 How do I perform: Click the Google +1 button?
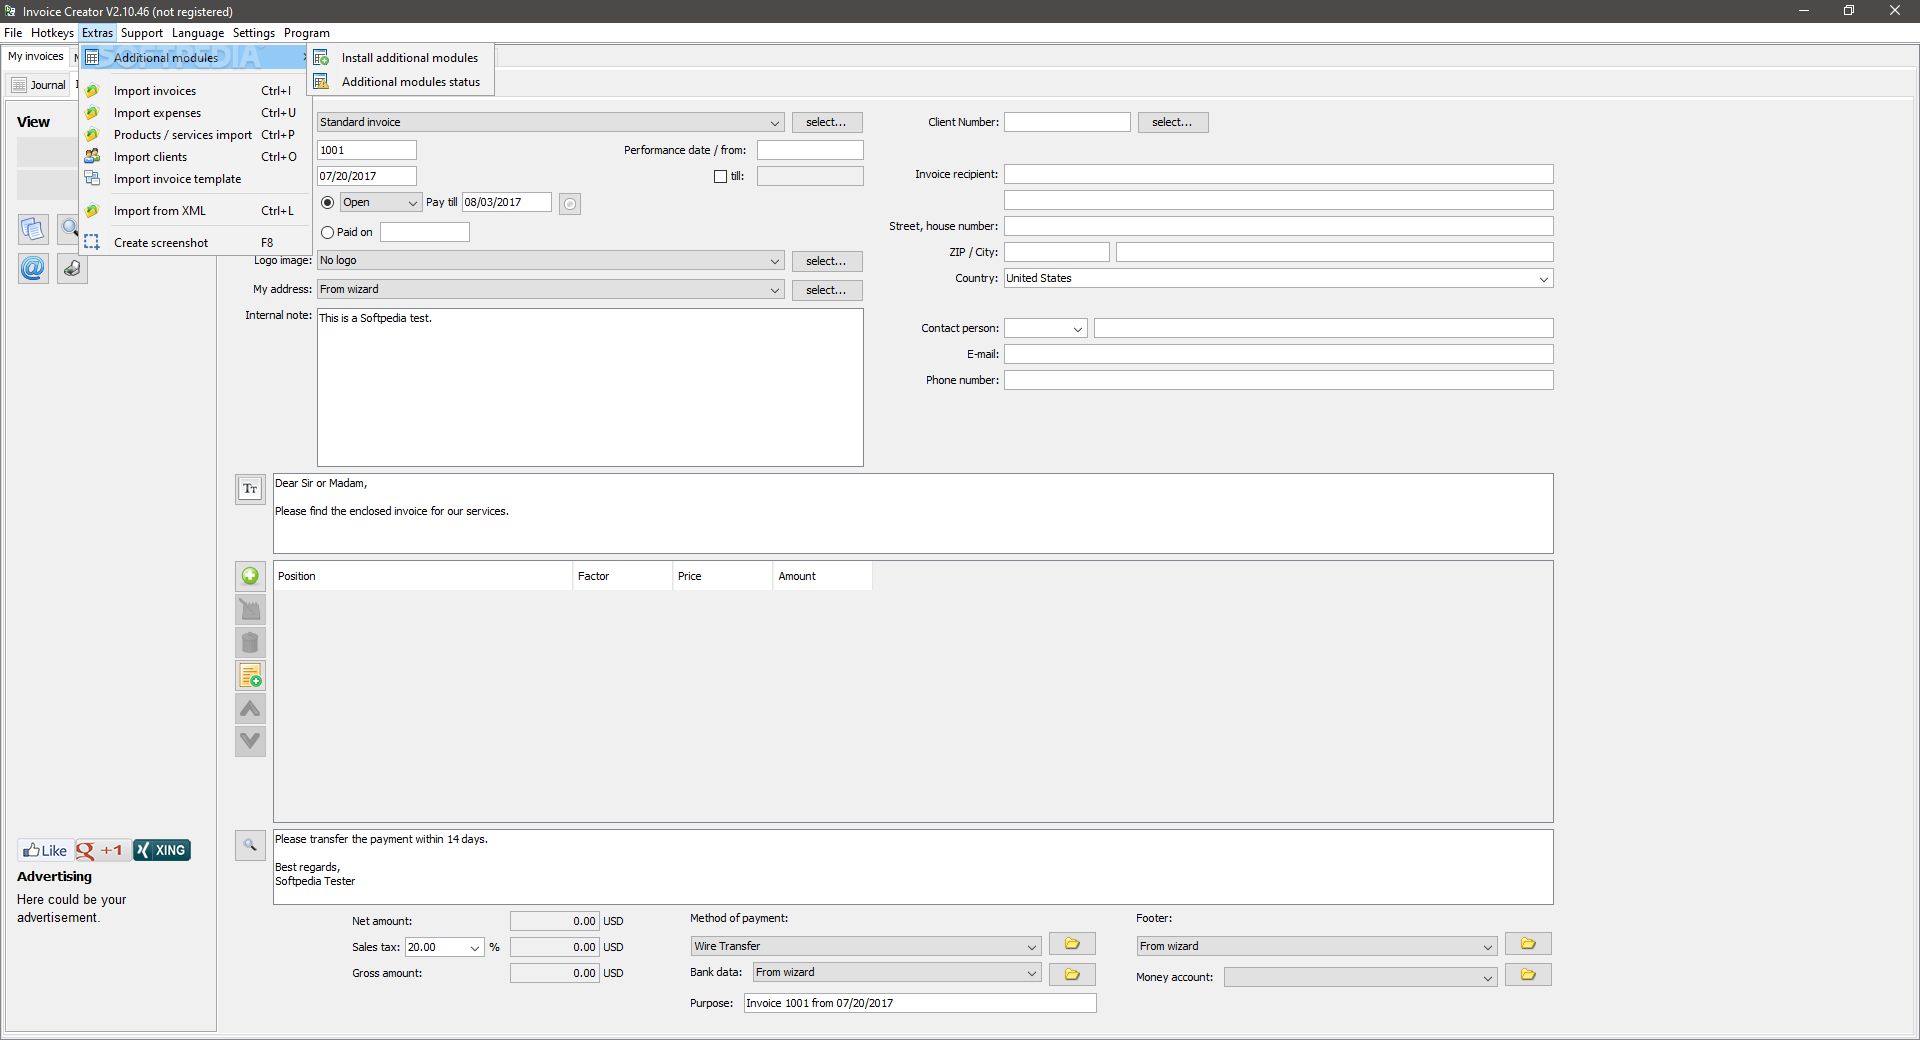pyautogui.click(x=101, y=850)
